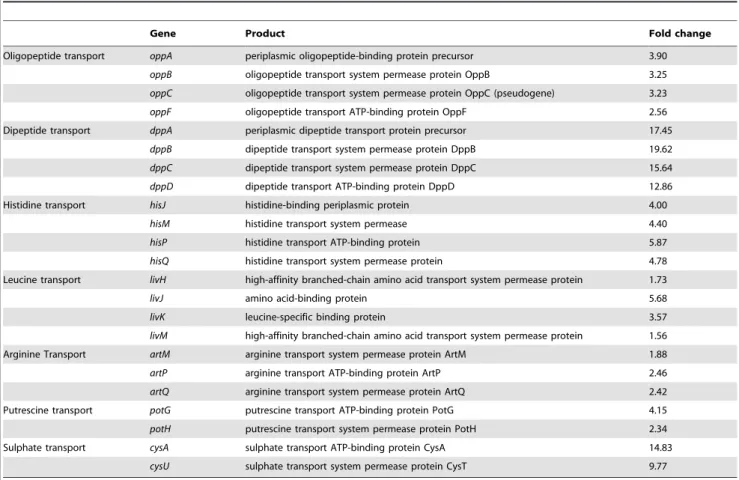Viewport: 739px width, 480px height.
Task: Select the Oligopeptide transport category label
Action: (54, 56)
